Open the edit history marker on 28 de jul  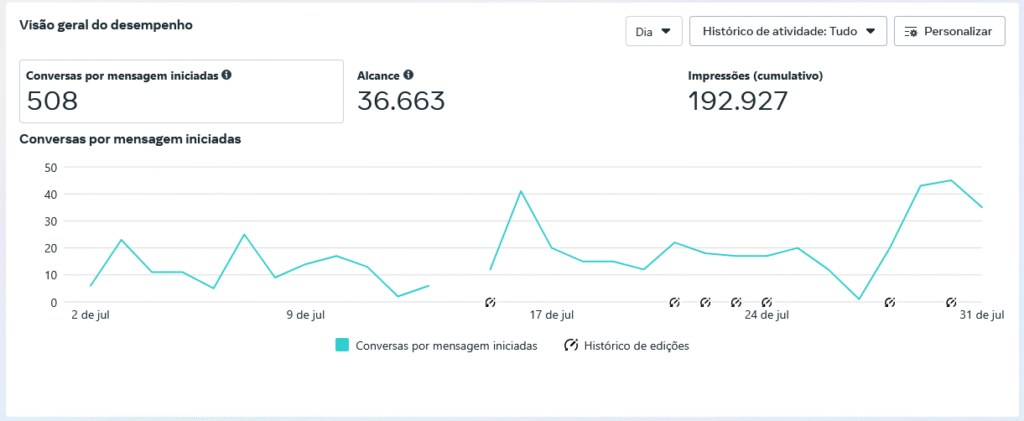click(889, 302)
